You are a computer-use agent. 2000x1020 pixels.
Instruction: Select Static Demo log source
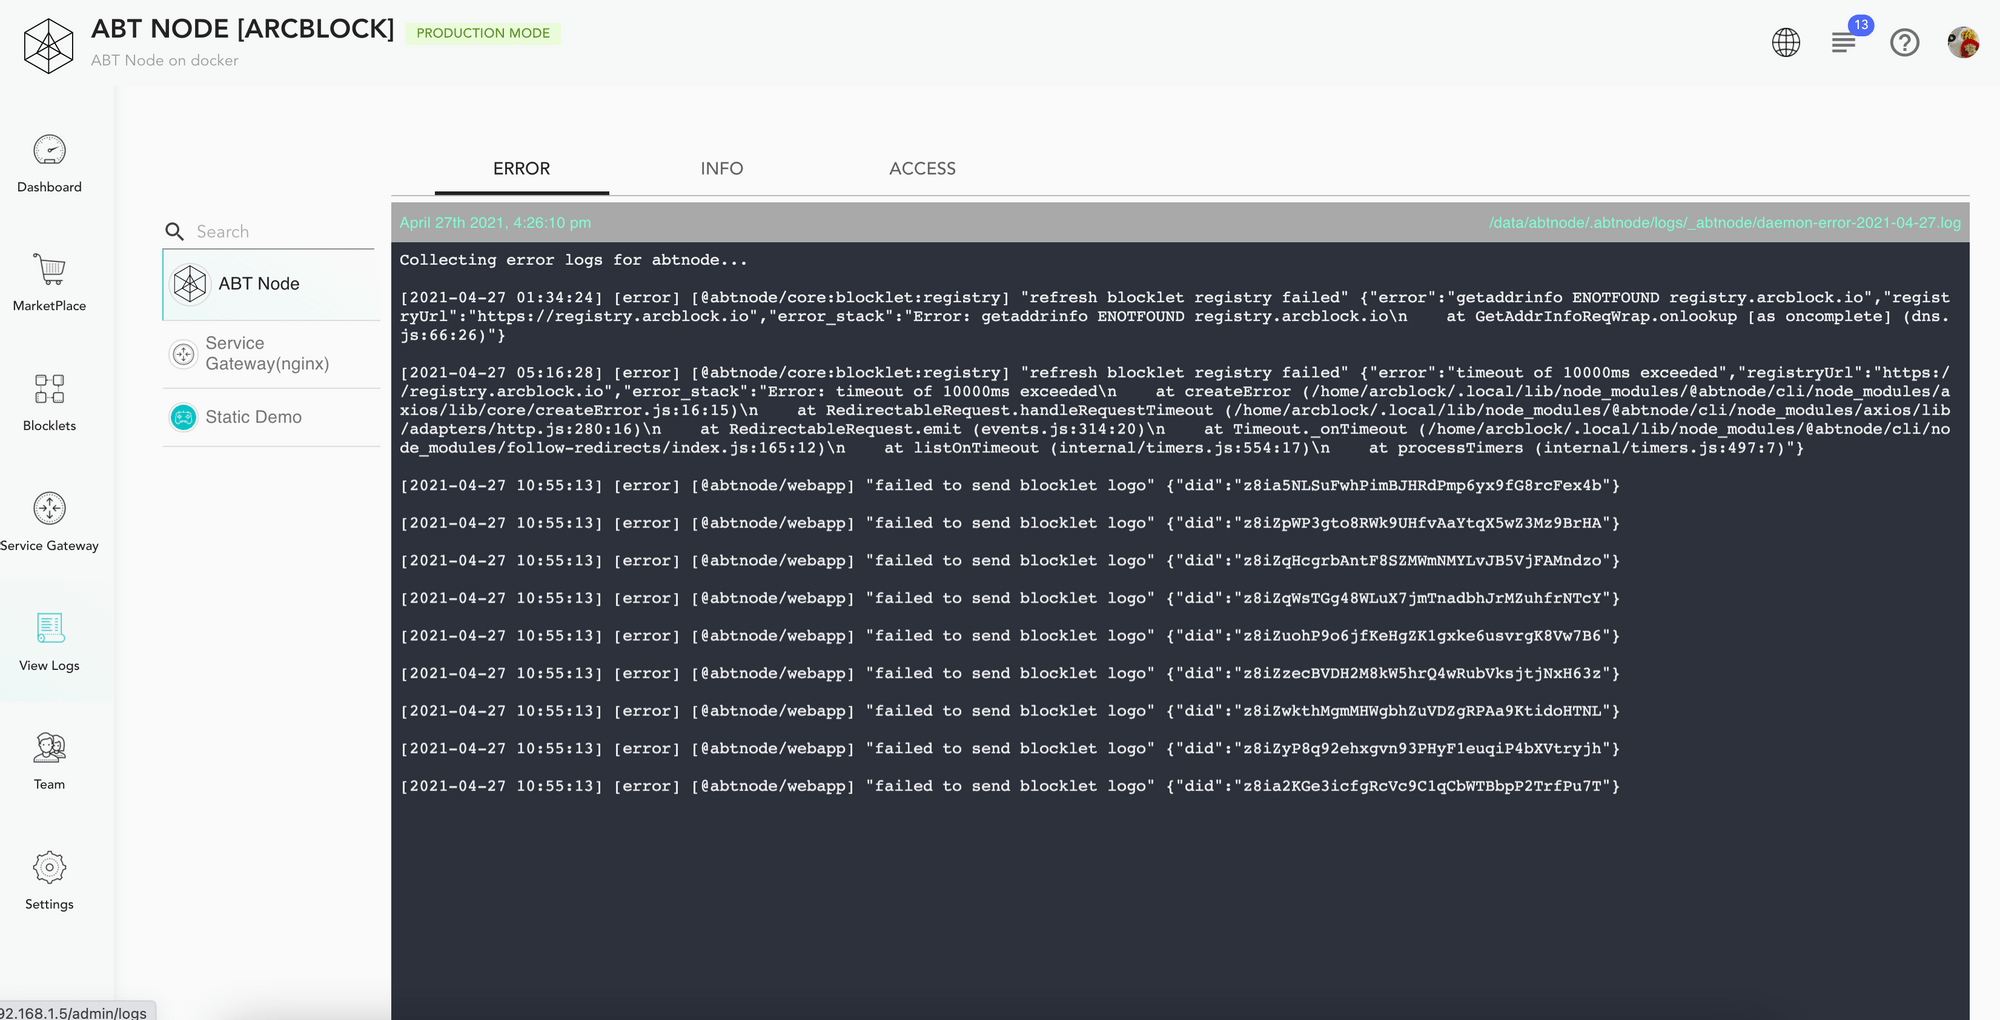coord(271,417)
